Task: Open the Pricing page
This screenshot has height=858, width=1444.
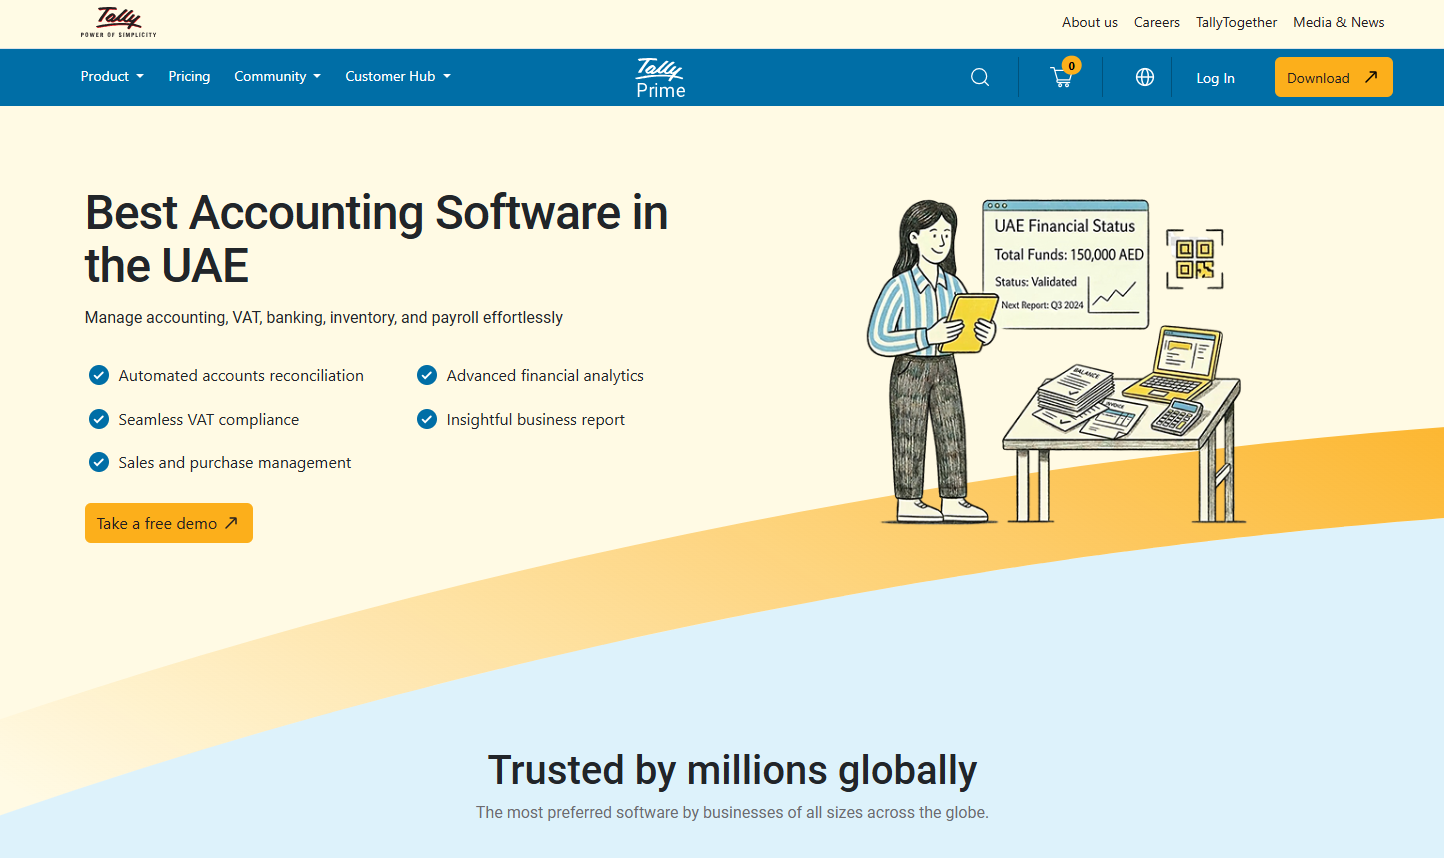Action: pyautogui.click(x=189, y=76)
